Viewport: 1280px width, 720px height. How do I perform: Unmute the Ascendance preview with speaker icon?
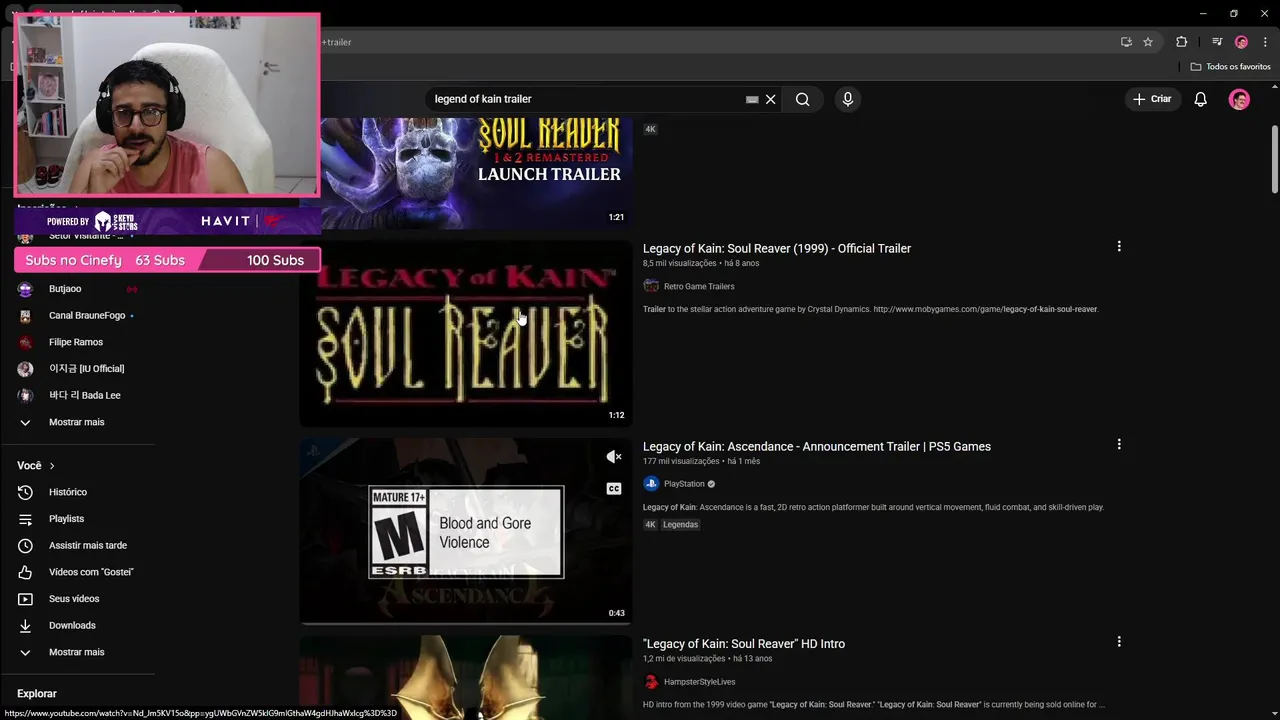614,457
